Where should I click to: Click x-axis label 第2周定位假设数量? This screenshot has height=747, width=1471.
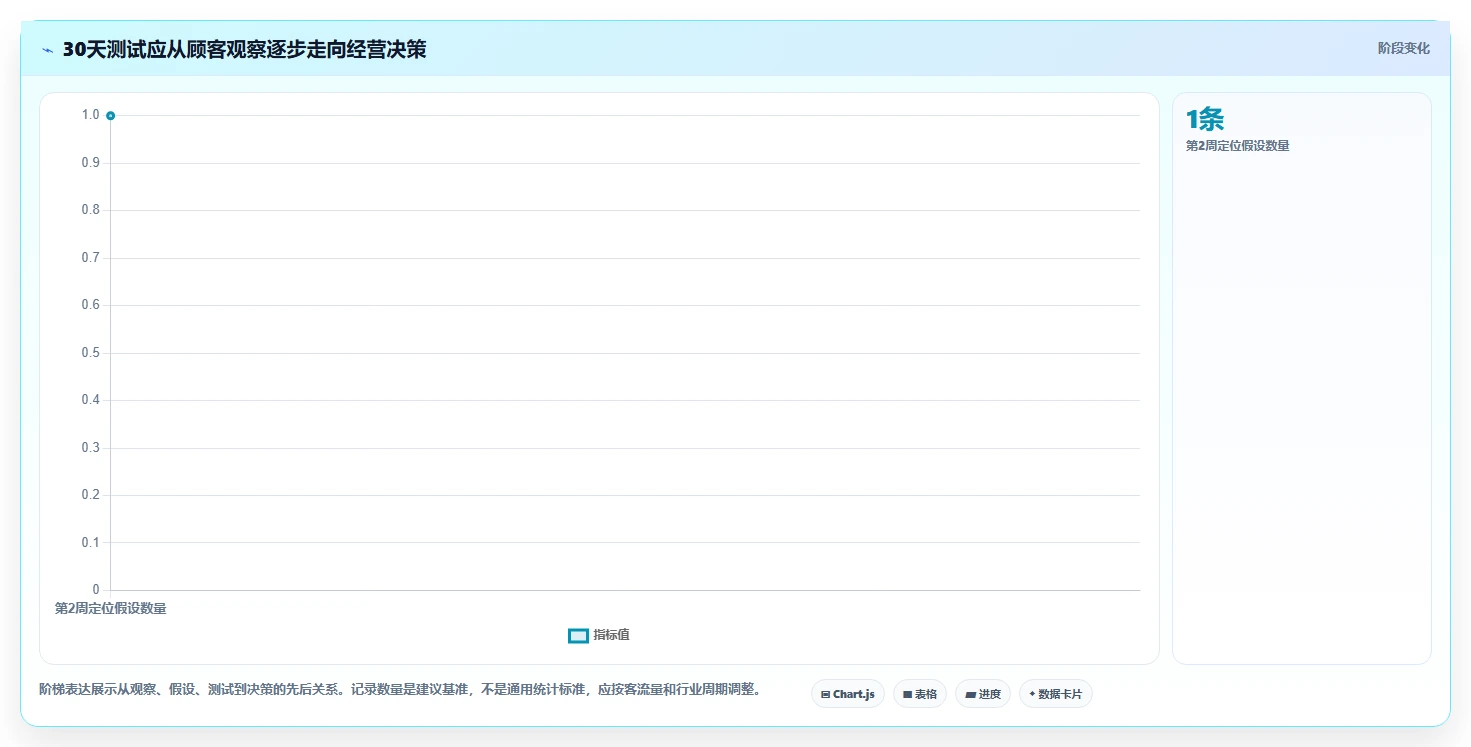[110, 608]
